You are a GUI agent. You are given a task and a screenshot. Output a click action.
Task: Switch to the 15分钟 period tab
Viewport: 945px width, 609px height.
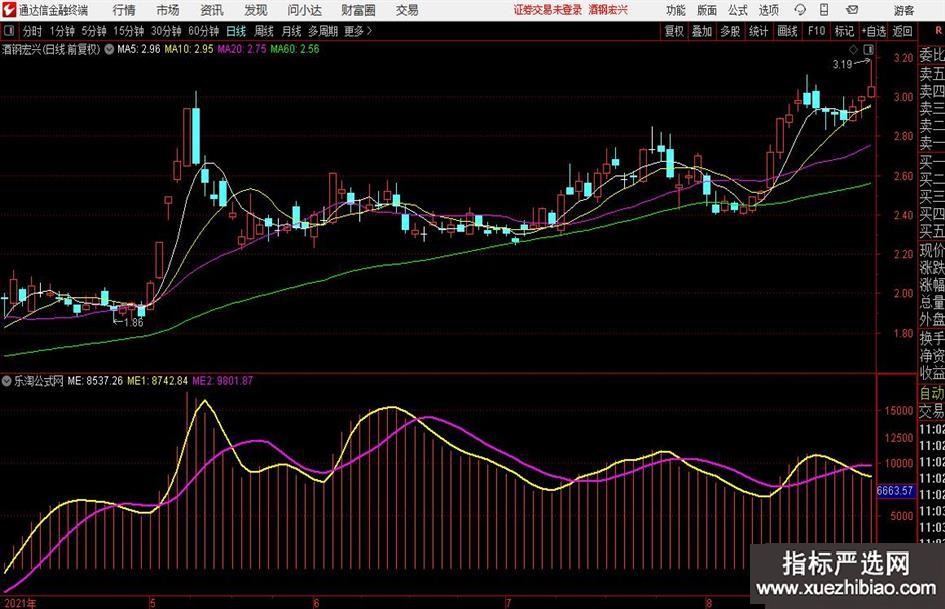click(128, 31)
